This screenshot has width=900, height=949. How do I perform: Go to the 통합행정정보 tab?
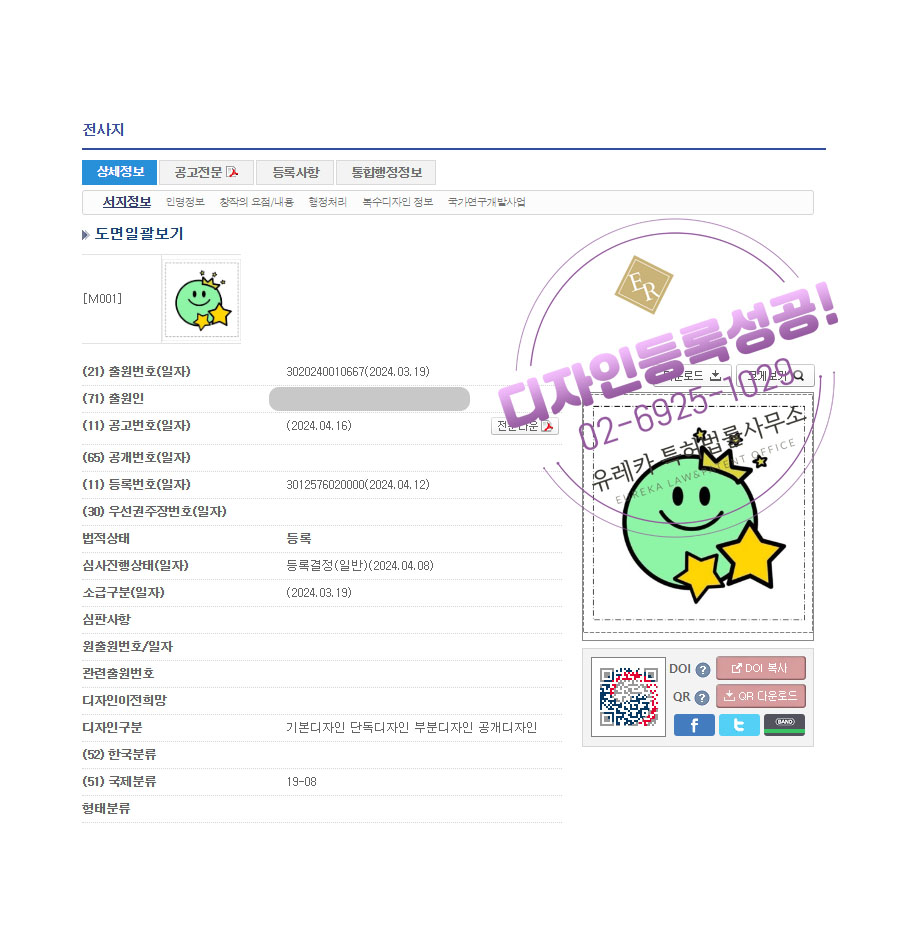[386, 172]
